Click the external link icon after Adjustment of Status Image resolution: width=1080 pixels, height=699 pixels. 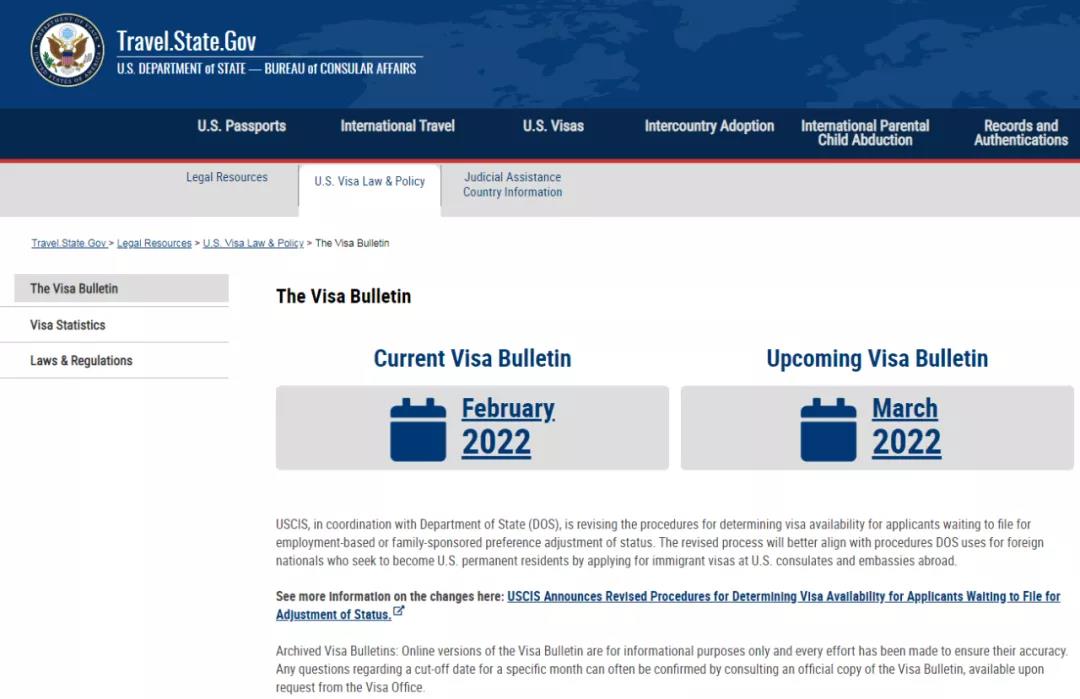tap(399, 612)
